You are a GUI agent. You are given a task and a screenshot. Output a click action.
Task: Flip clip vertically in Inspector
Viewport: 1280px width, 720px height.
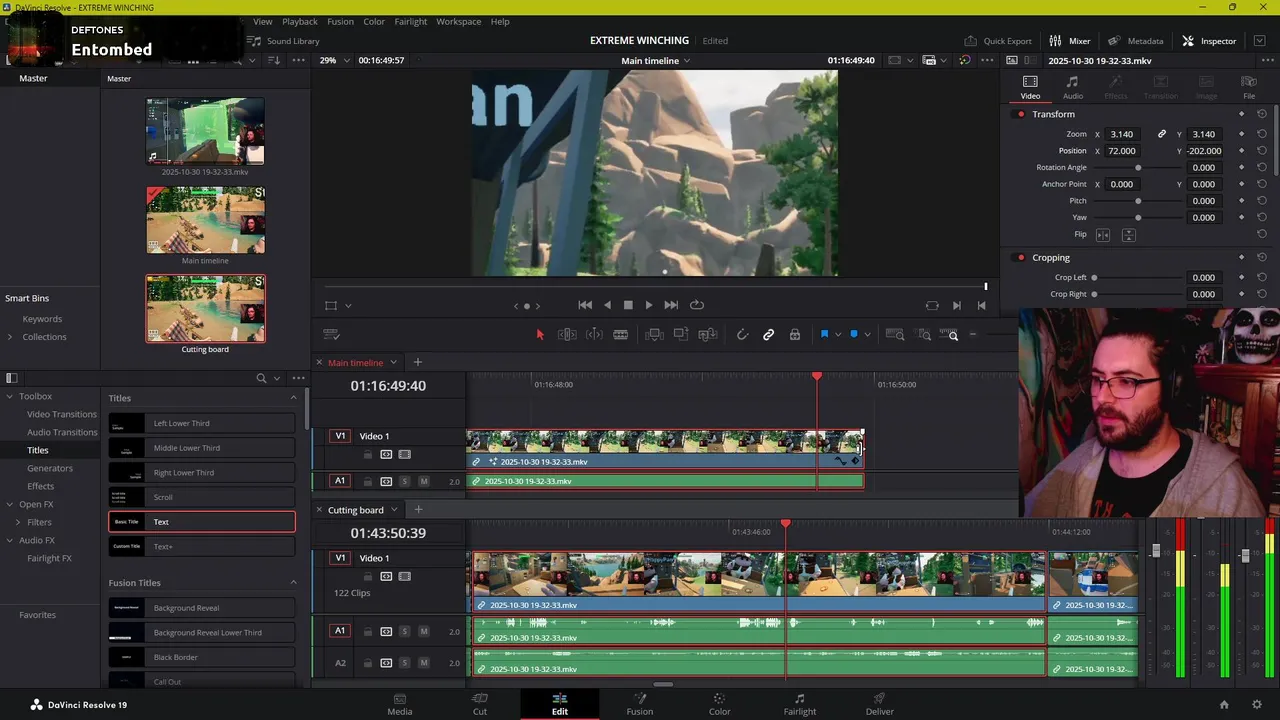pos(1128,235)
